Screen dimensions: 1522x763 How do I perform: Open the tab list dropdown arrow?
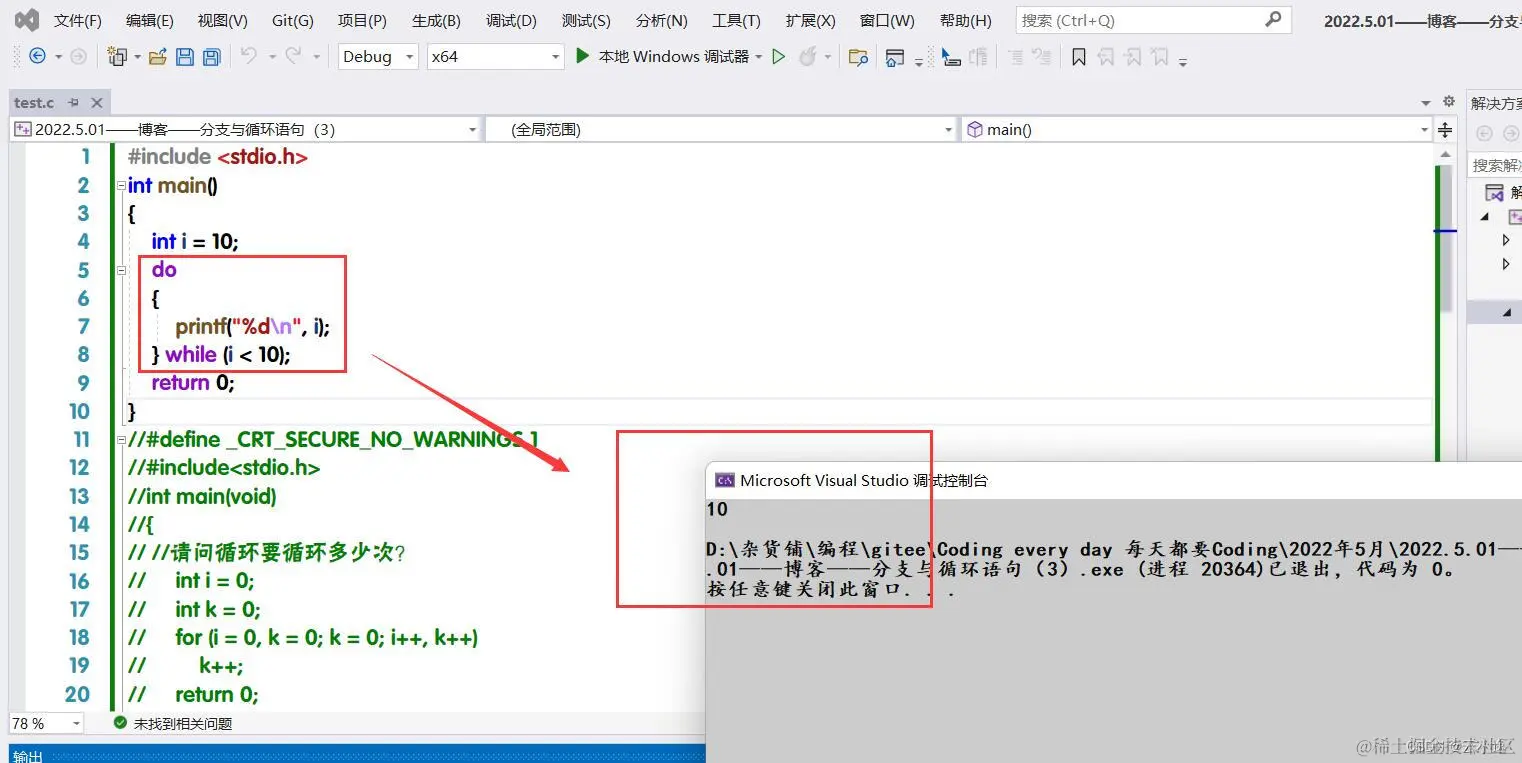click(x=1426, y=103)
